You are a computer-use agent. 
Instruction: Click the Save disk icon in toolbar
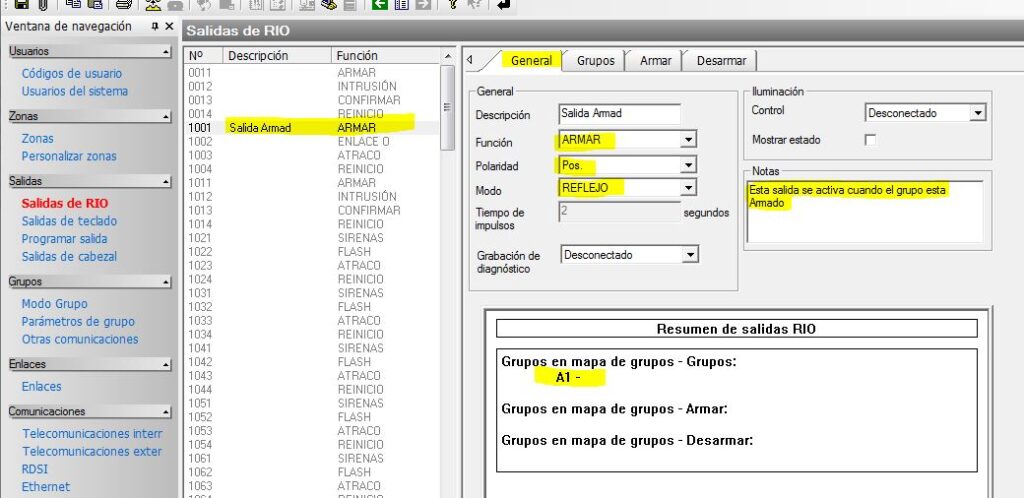[22, 5]
